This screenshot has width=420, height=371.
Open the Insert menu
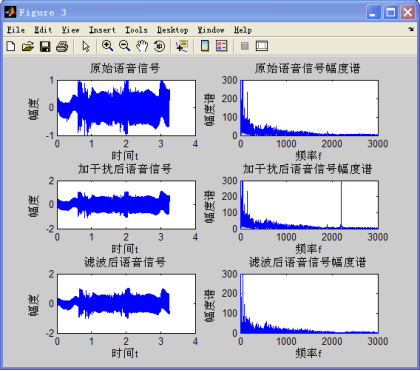(x=102, y=30)
